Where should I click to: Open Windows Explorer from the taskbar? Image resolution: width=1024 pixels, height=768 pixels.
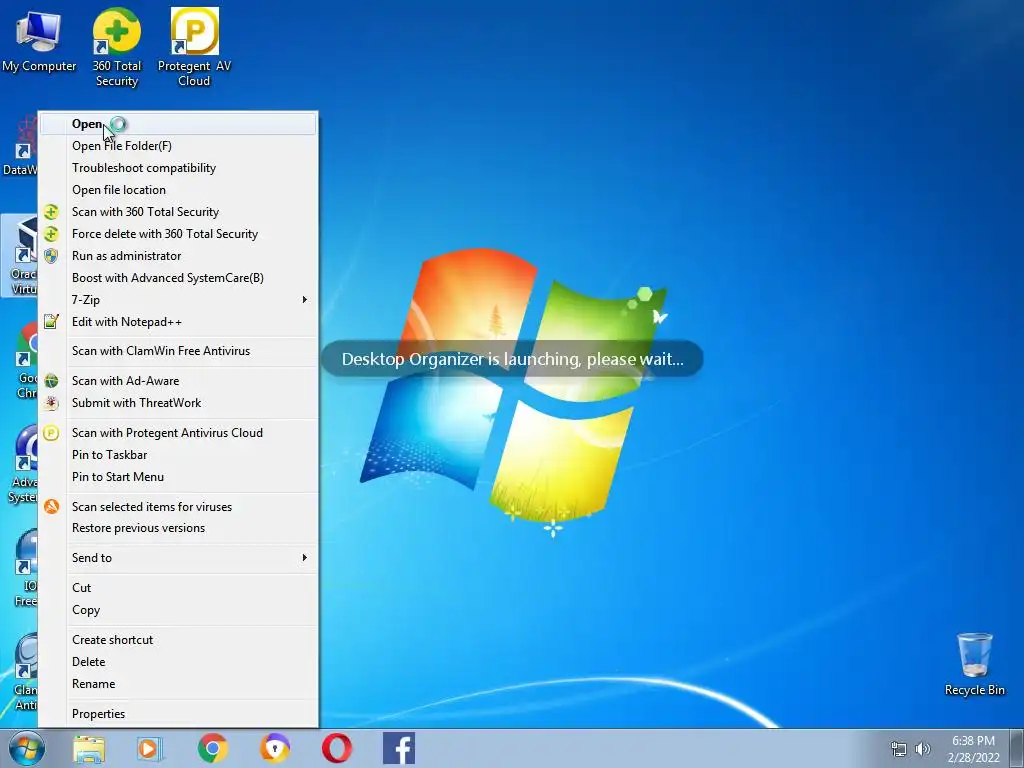pos(89,748)
